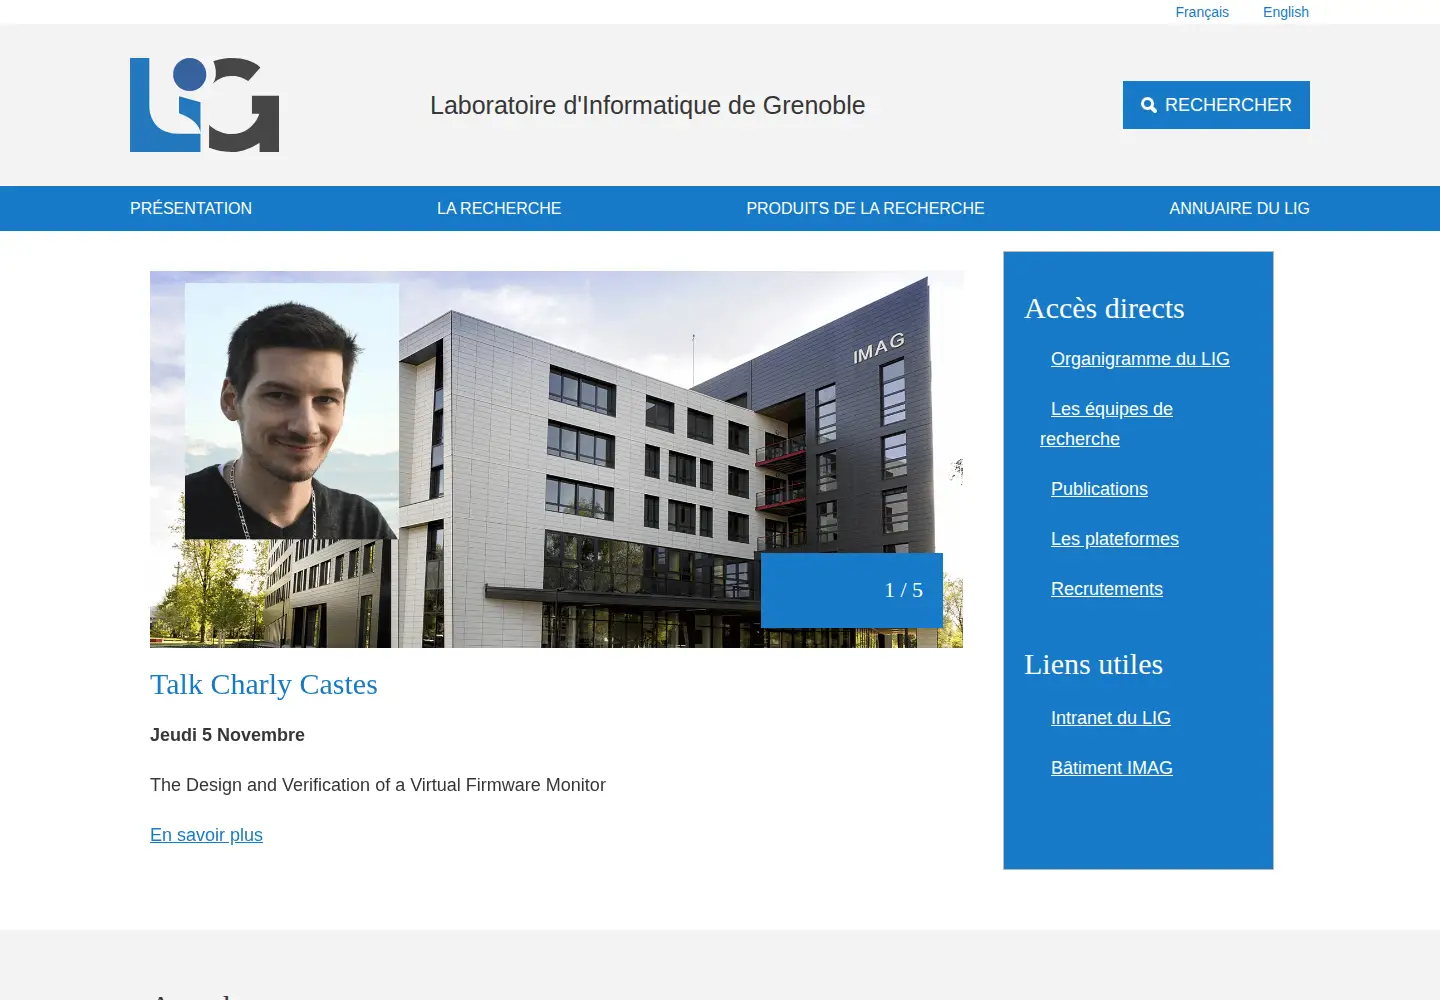1440x1000 pixels.
Task: Click the Virtual Firmware Monitor description text
Action: tap(378, 785)
